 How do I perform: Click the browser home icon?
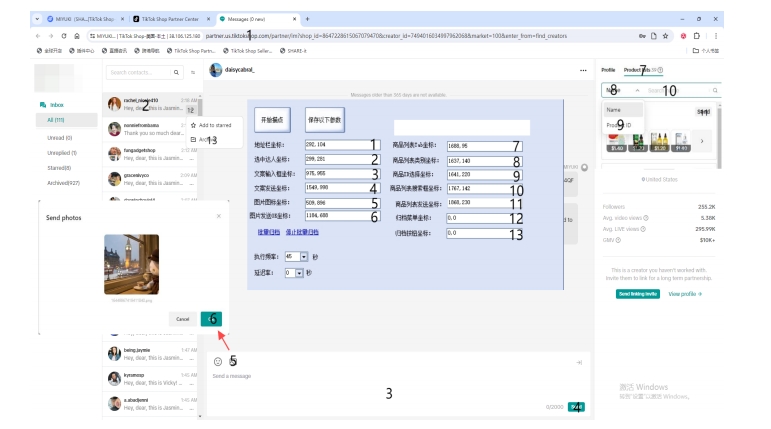(x=77, y=36)
